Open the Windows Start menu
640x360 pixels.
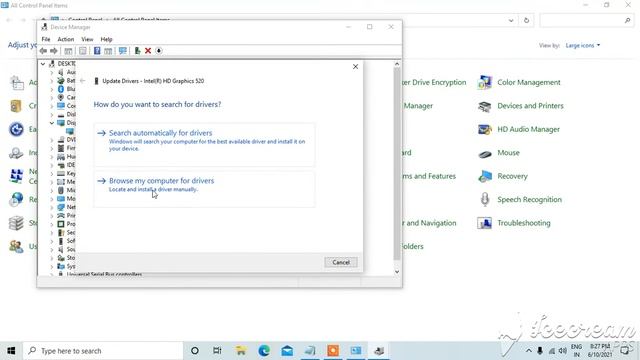click(x=11, y=351)
